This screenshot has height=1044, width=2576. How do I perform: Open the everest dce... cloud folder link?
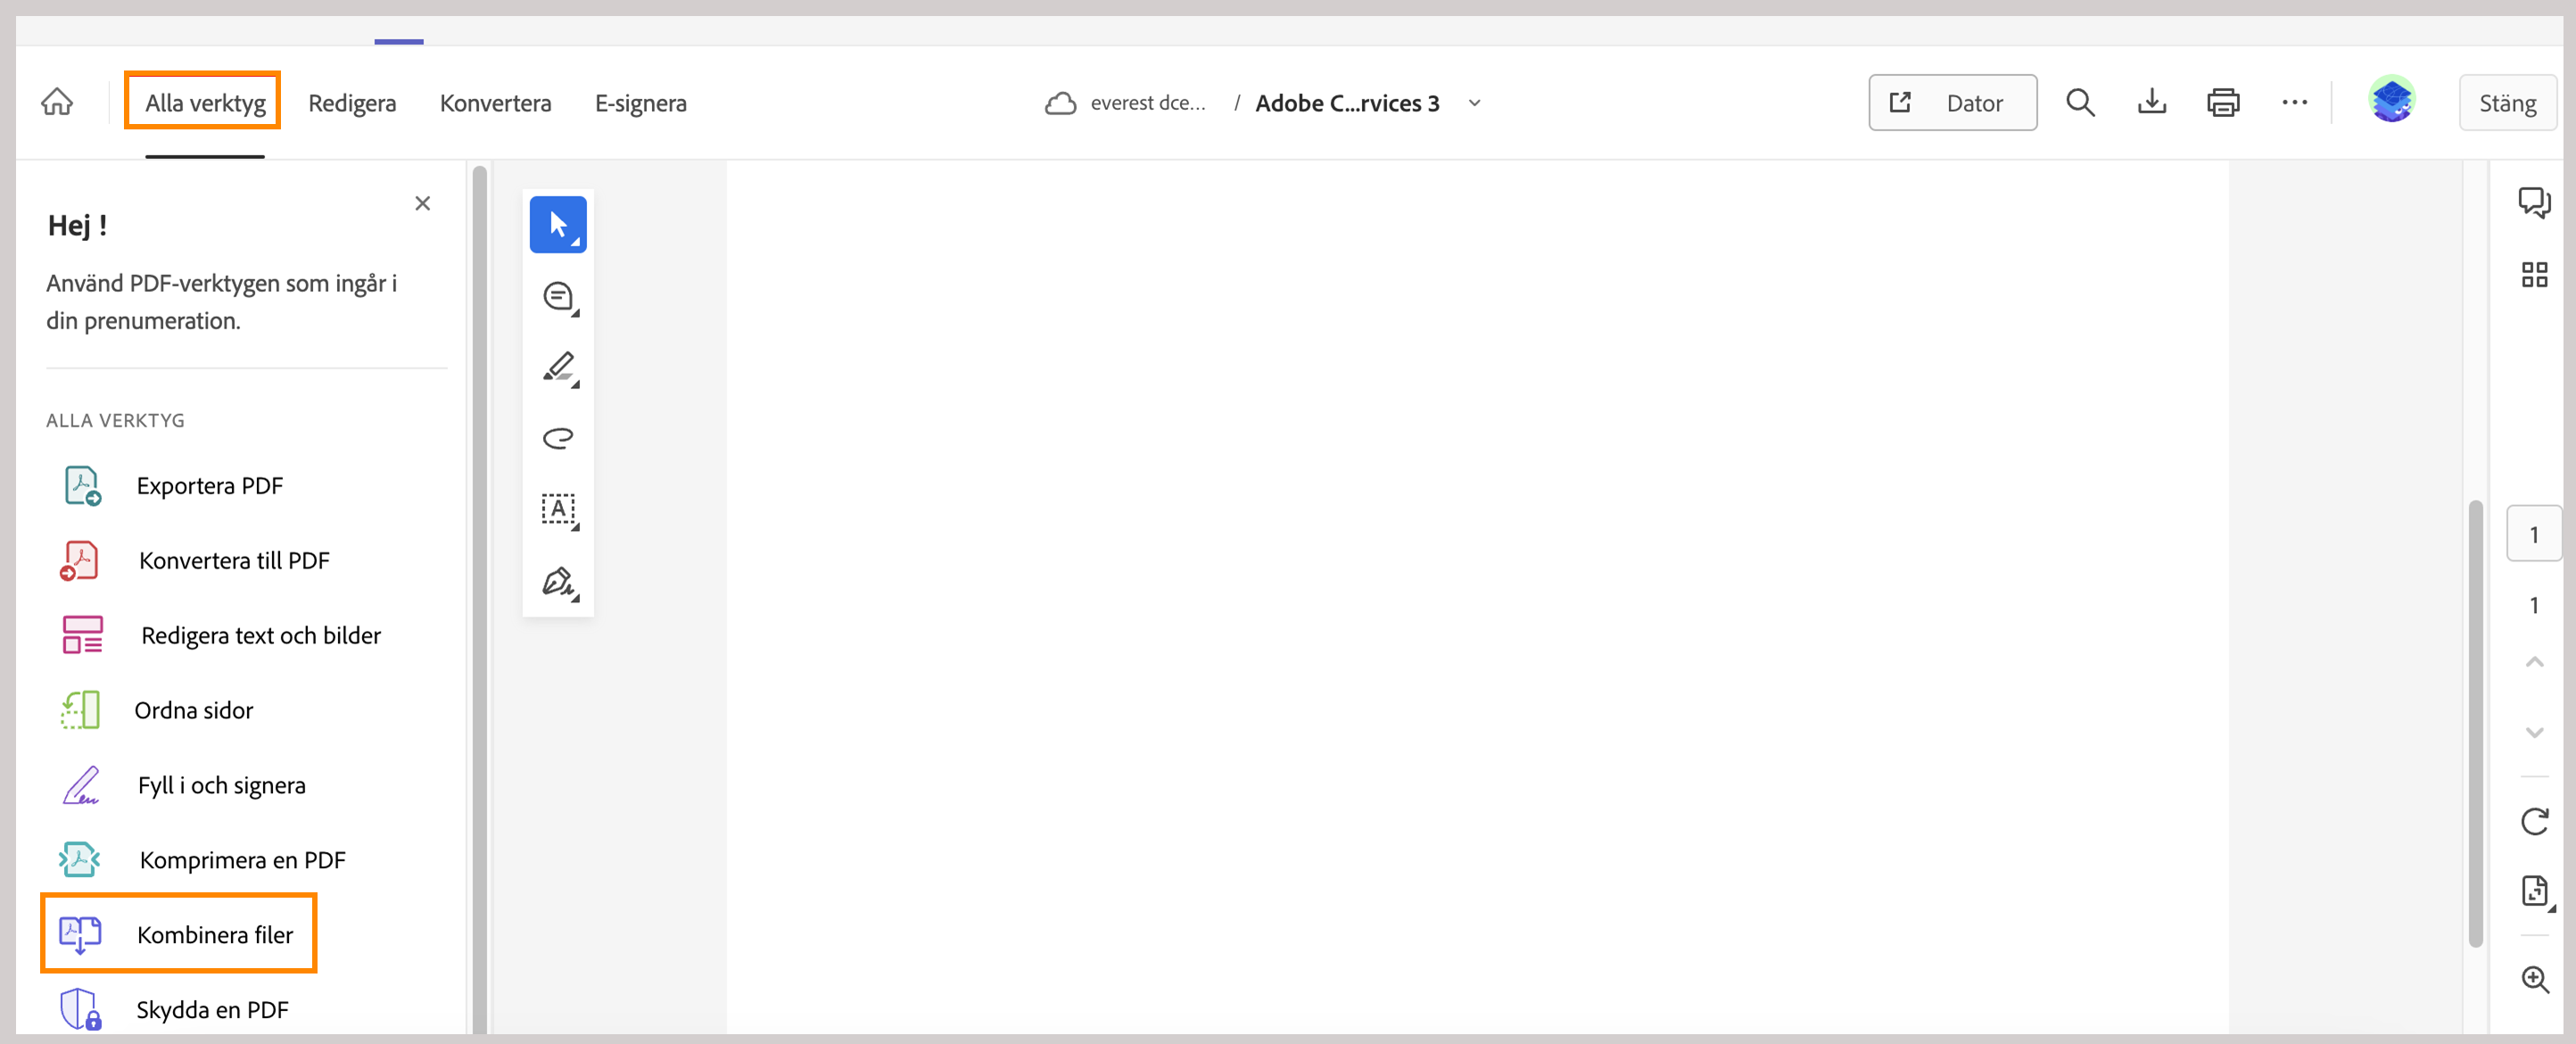click(1147, 103)
